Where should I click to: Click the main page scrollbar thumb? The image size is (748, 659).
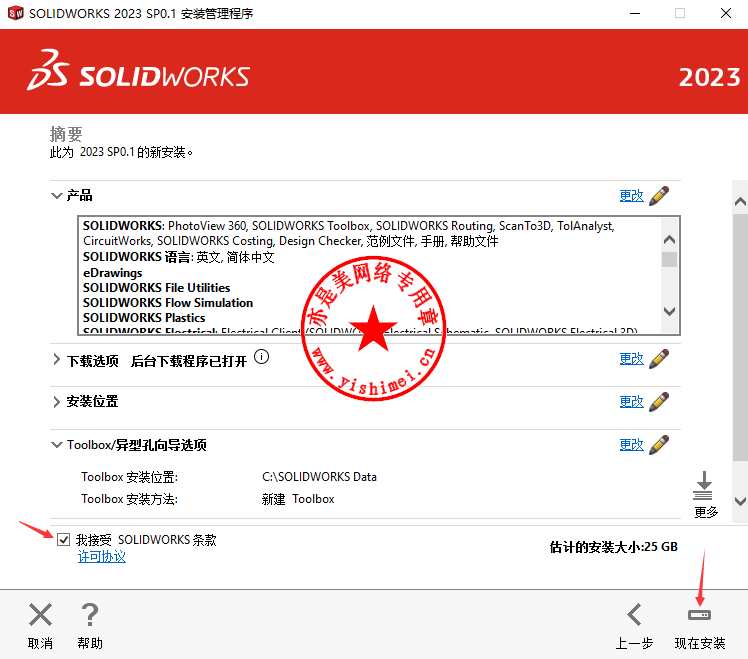click(x=740, y=337)
